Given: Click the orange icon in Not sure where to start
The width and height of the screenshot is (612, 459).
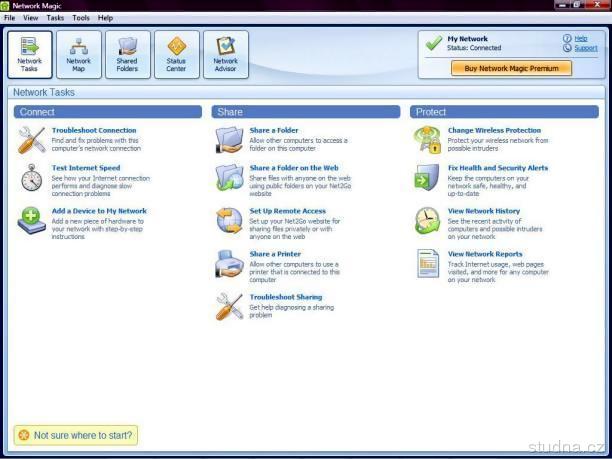Looking at the screenshot, I should 24,435.
